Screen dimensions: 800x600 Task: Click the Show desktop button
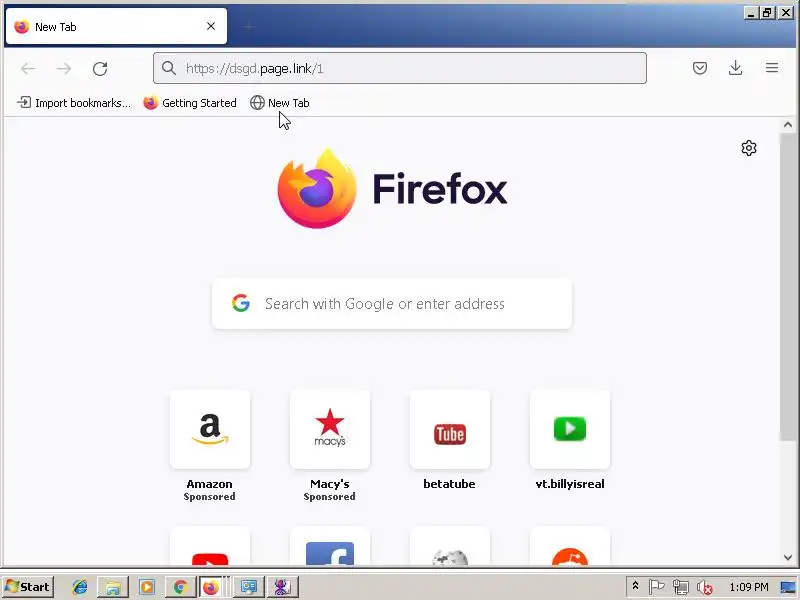(x=788, y=587)
